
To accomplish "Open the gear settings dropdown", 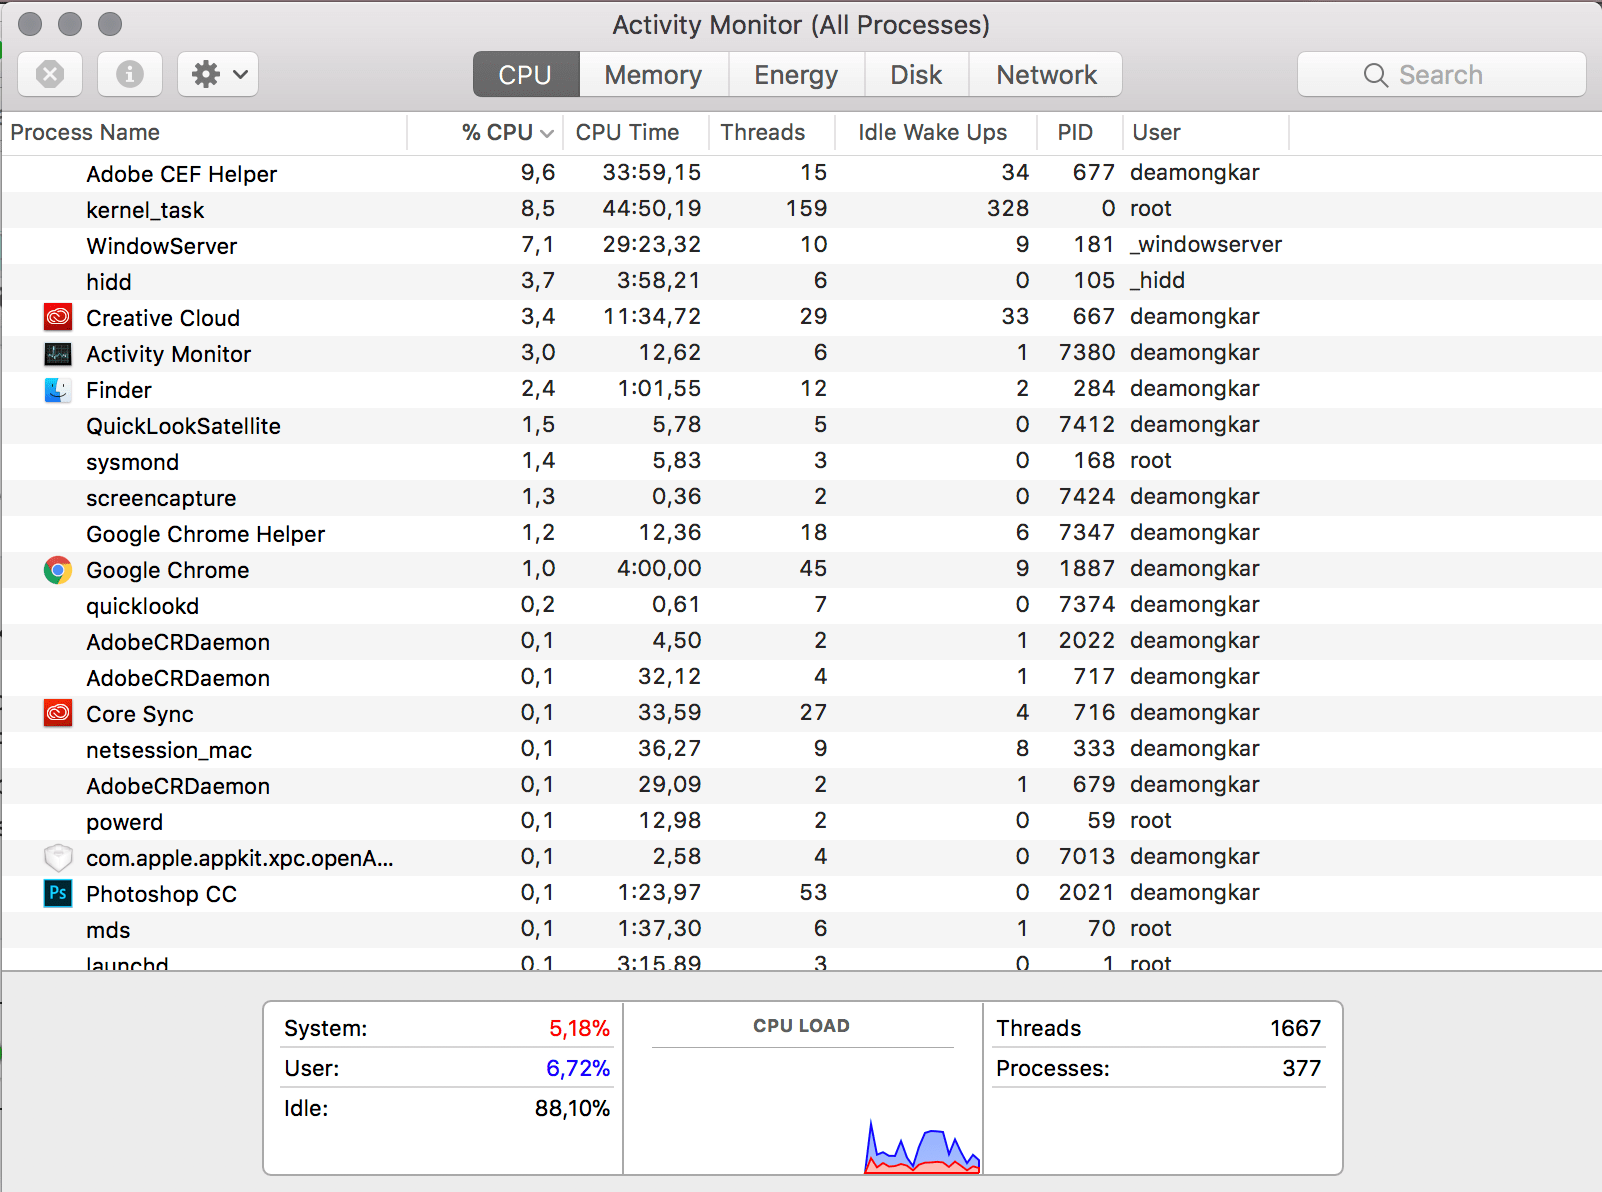I will pos(217,73).
